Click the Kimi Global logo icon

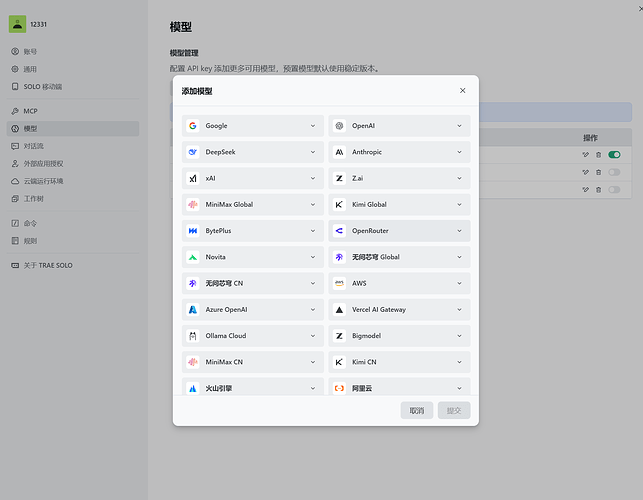pos(339,205)
